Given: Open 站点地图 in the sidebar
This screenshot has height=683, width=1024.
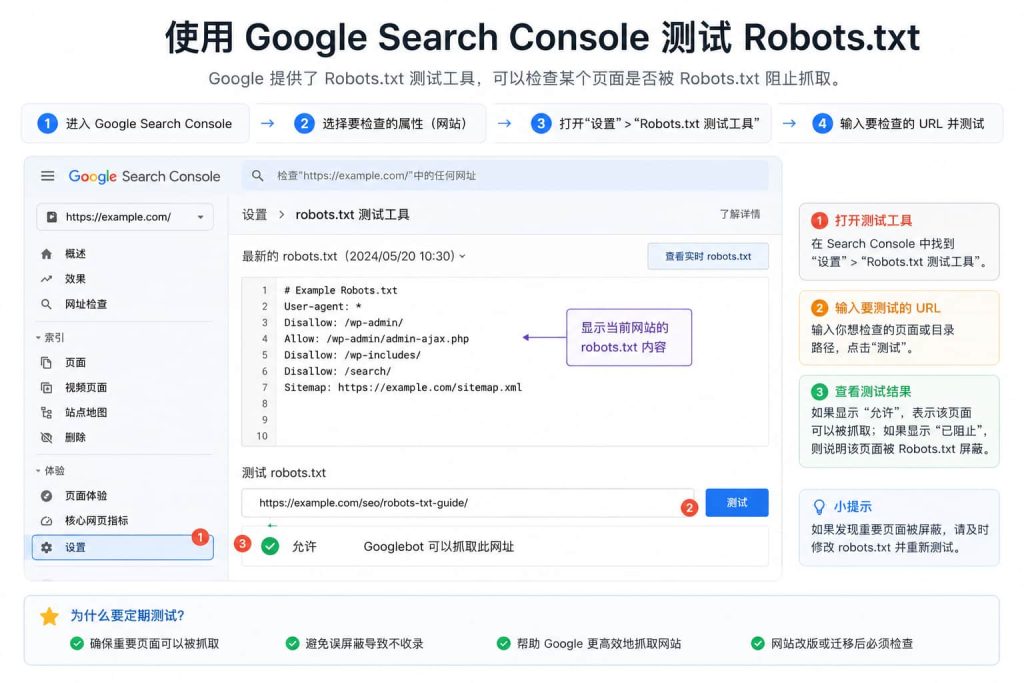Looking at the screenshot, I should pos(86,413).
